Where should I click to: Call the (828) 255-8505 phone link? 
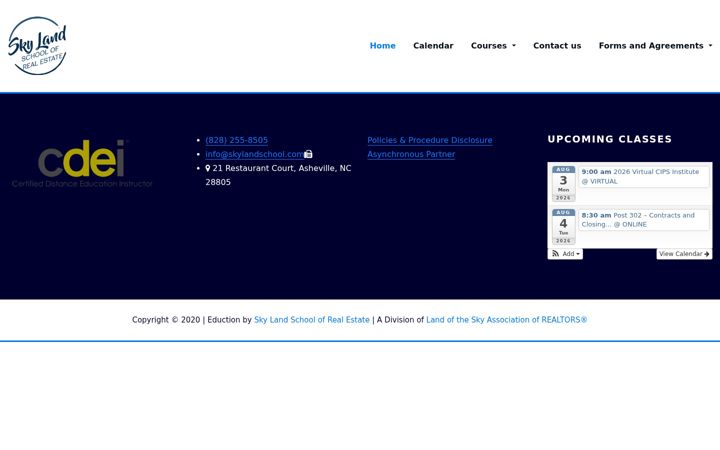236,141
